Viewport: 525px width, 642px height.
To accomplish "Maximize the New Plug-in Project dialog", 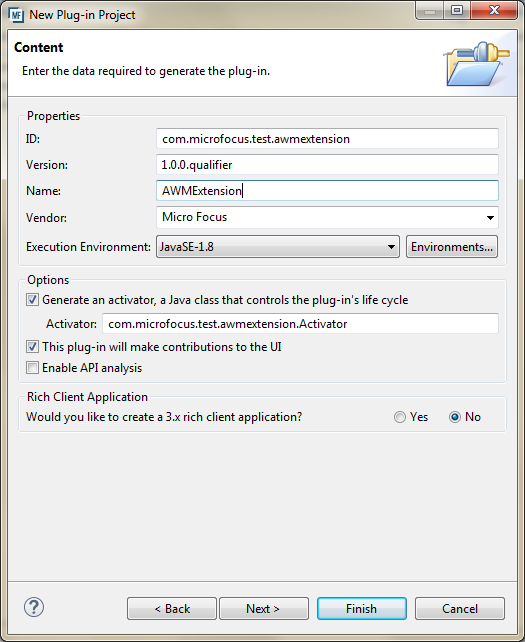I will [x=457, y=10].
